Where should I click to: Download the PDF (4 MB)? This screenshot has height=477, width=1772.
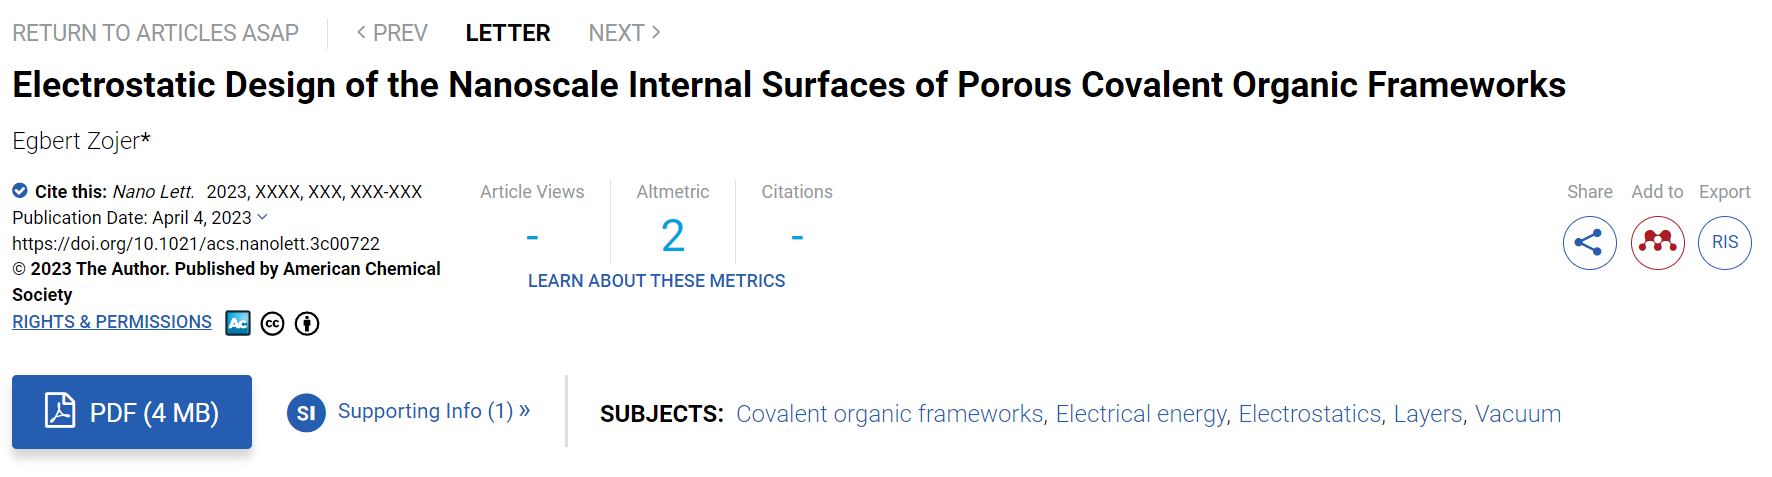tap(132, 412)
